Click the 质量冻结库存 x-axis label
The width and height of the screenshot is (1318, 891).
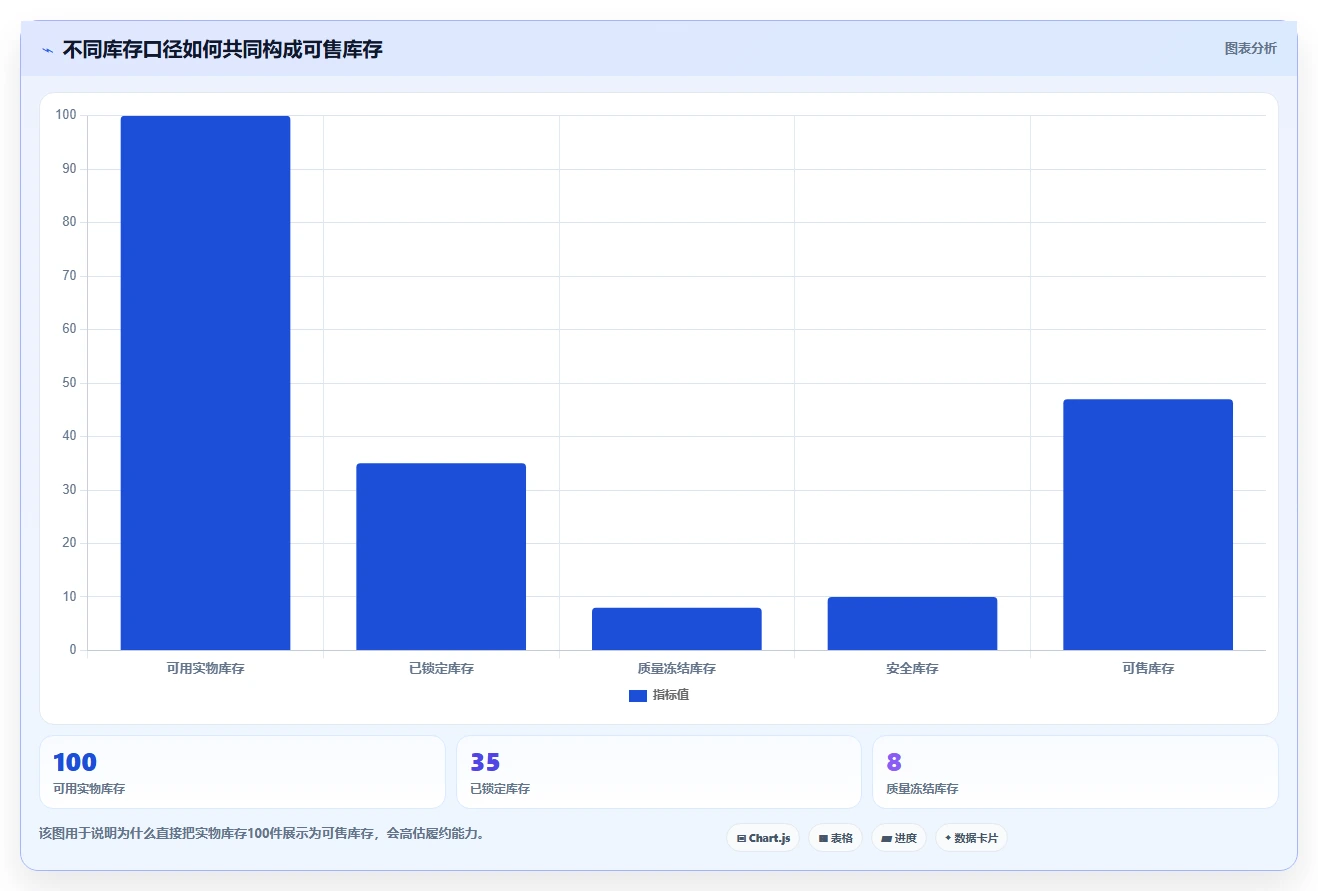point(677,668)
